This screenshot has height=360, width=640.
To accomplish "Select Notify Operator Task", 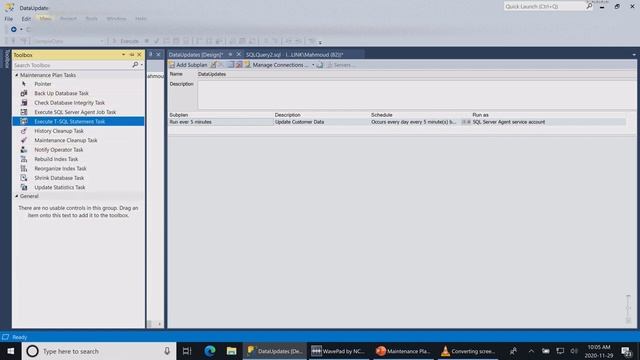I will tap(59, 149).
